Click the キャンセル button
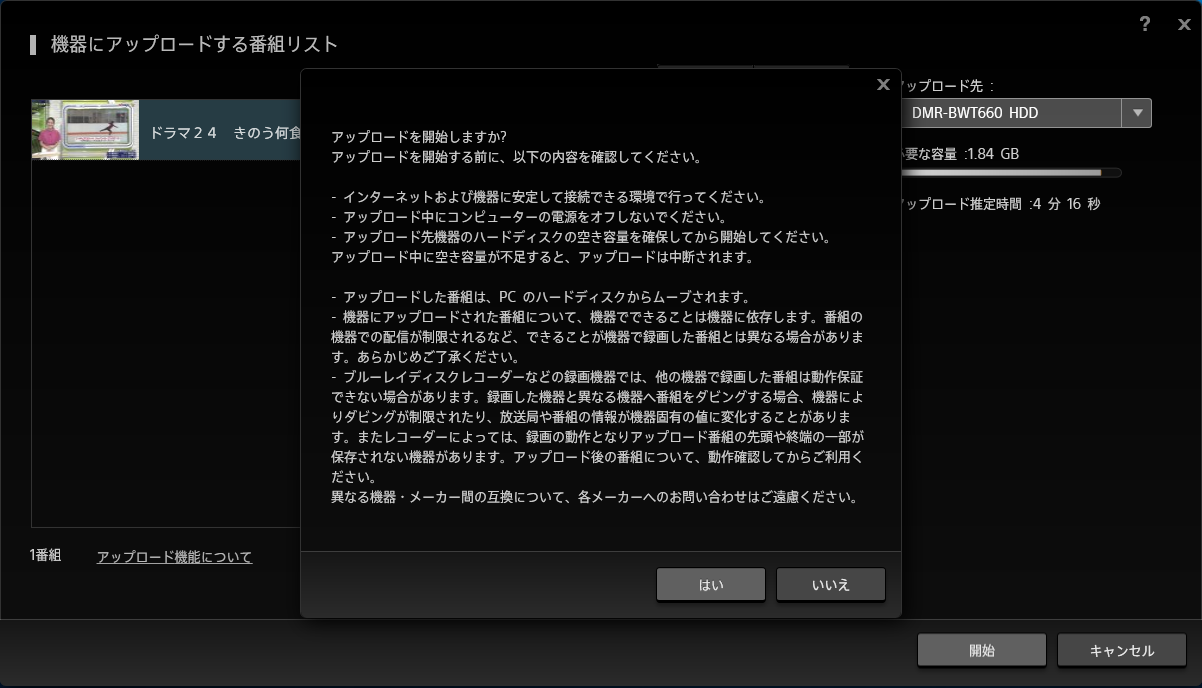This screenshot has width=1202, height=688. [1121, 651]
